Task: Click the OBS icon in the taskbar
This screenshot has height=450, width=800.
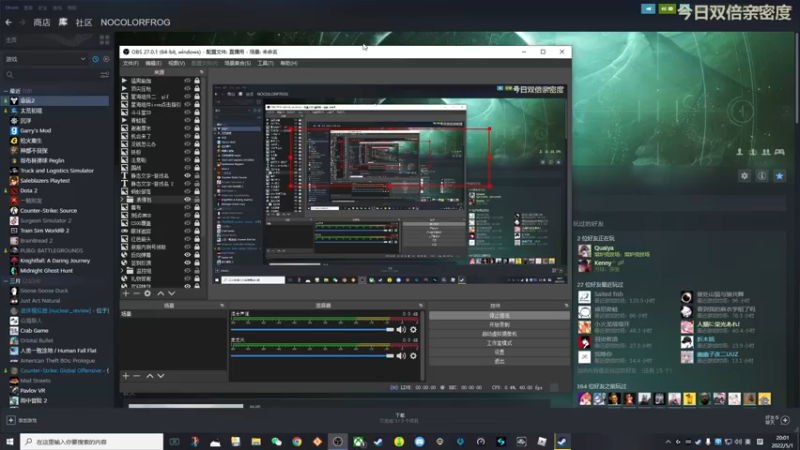Action: 338,442
